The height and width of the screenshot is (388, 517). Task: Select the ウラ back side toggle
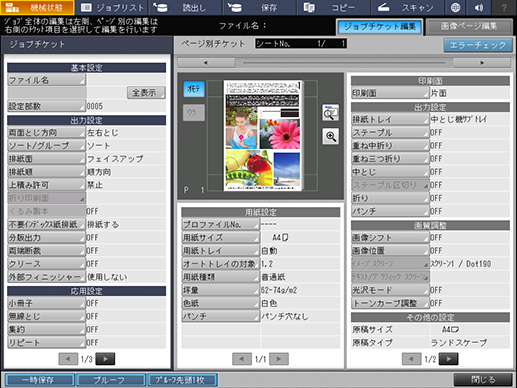coord(194,113)
